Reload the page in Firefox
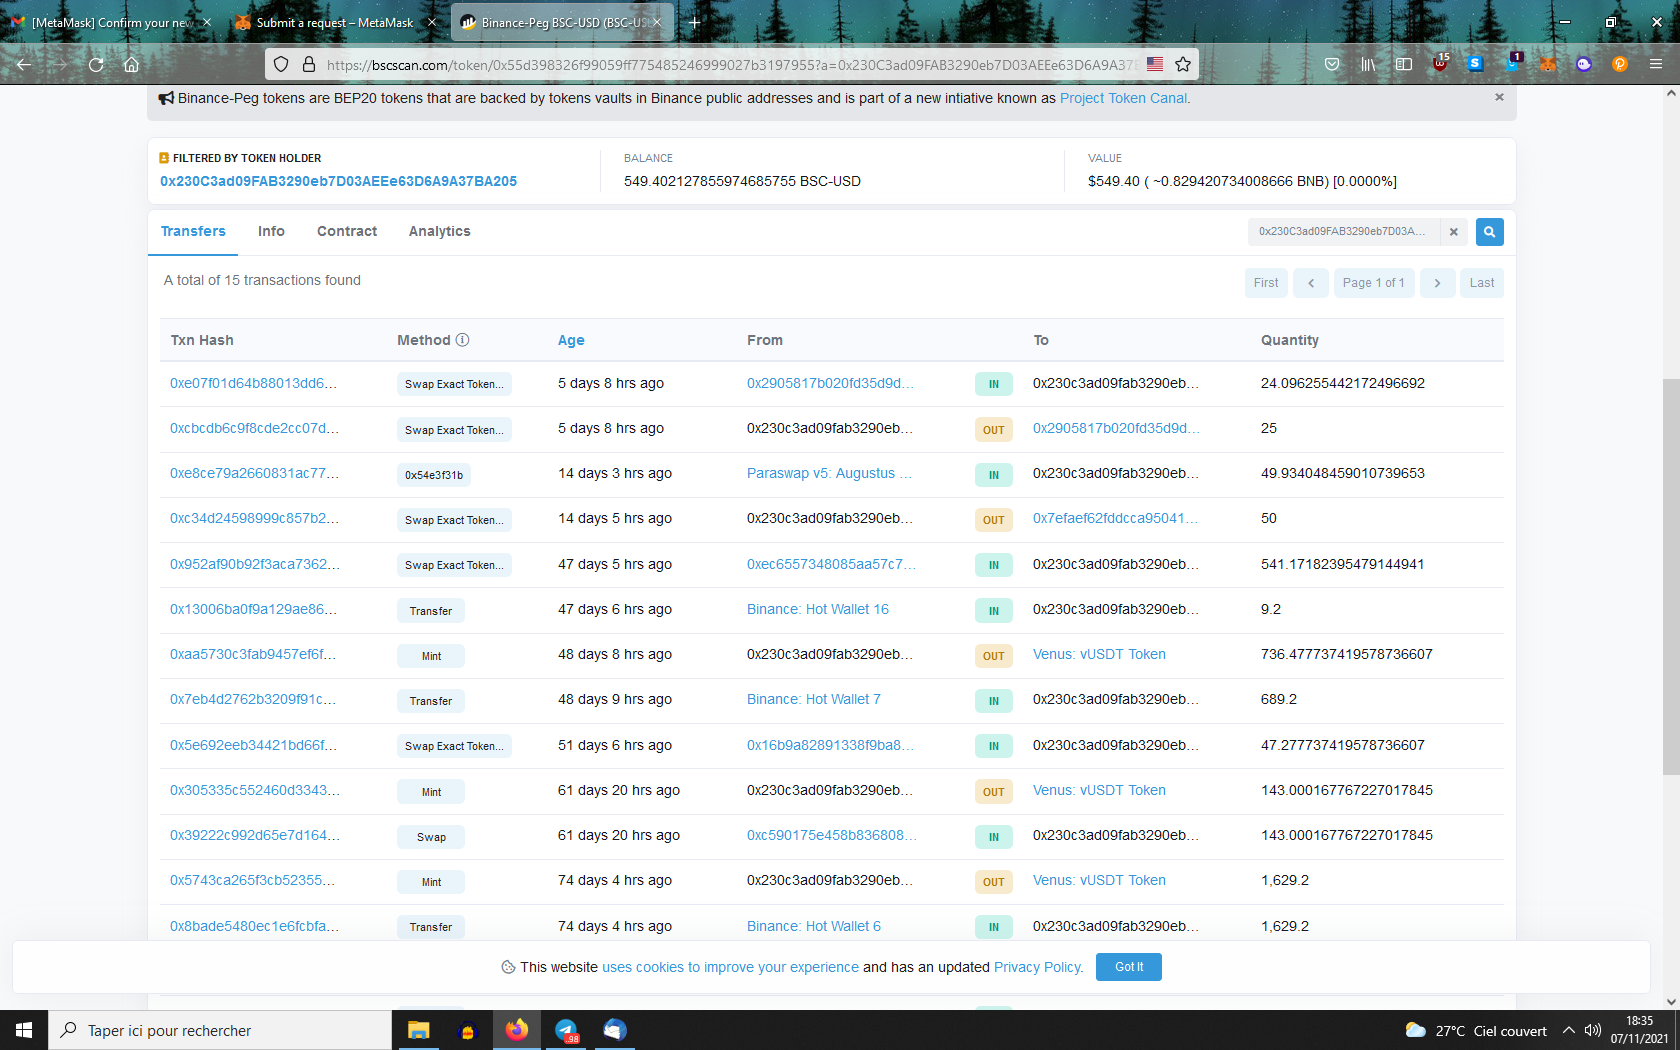 coord(96,64)
